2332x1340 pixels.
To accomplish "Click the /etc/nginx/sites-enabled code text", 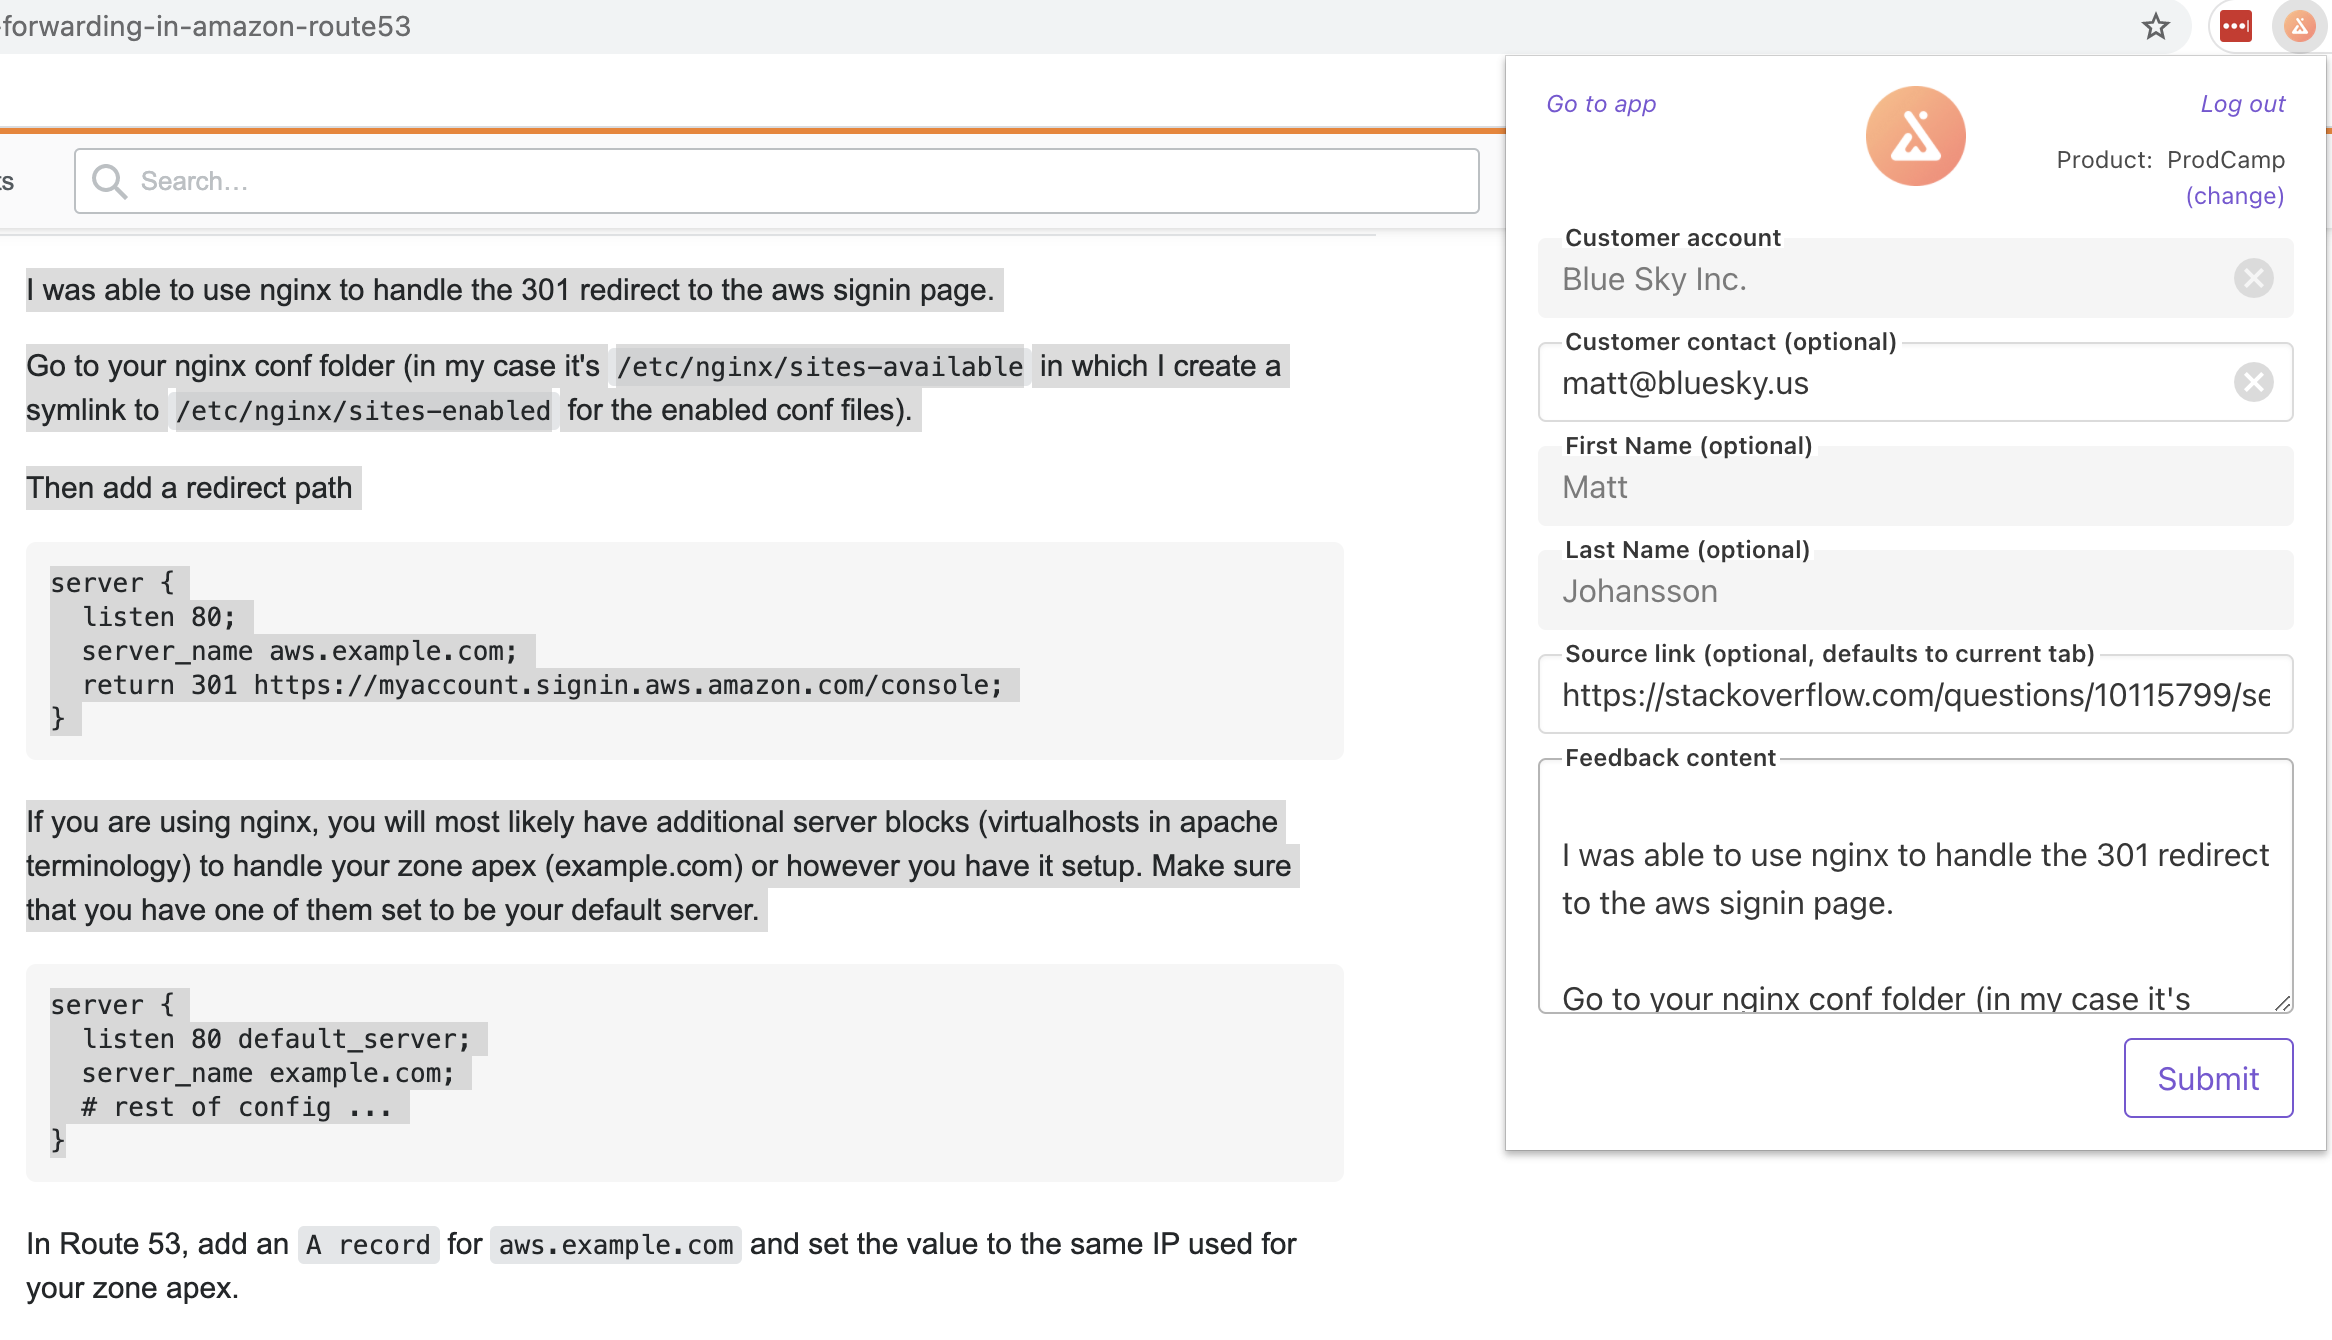I will (363, 411).
